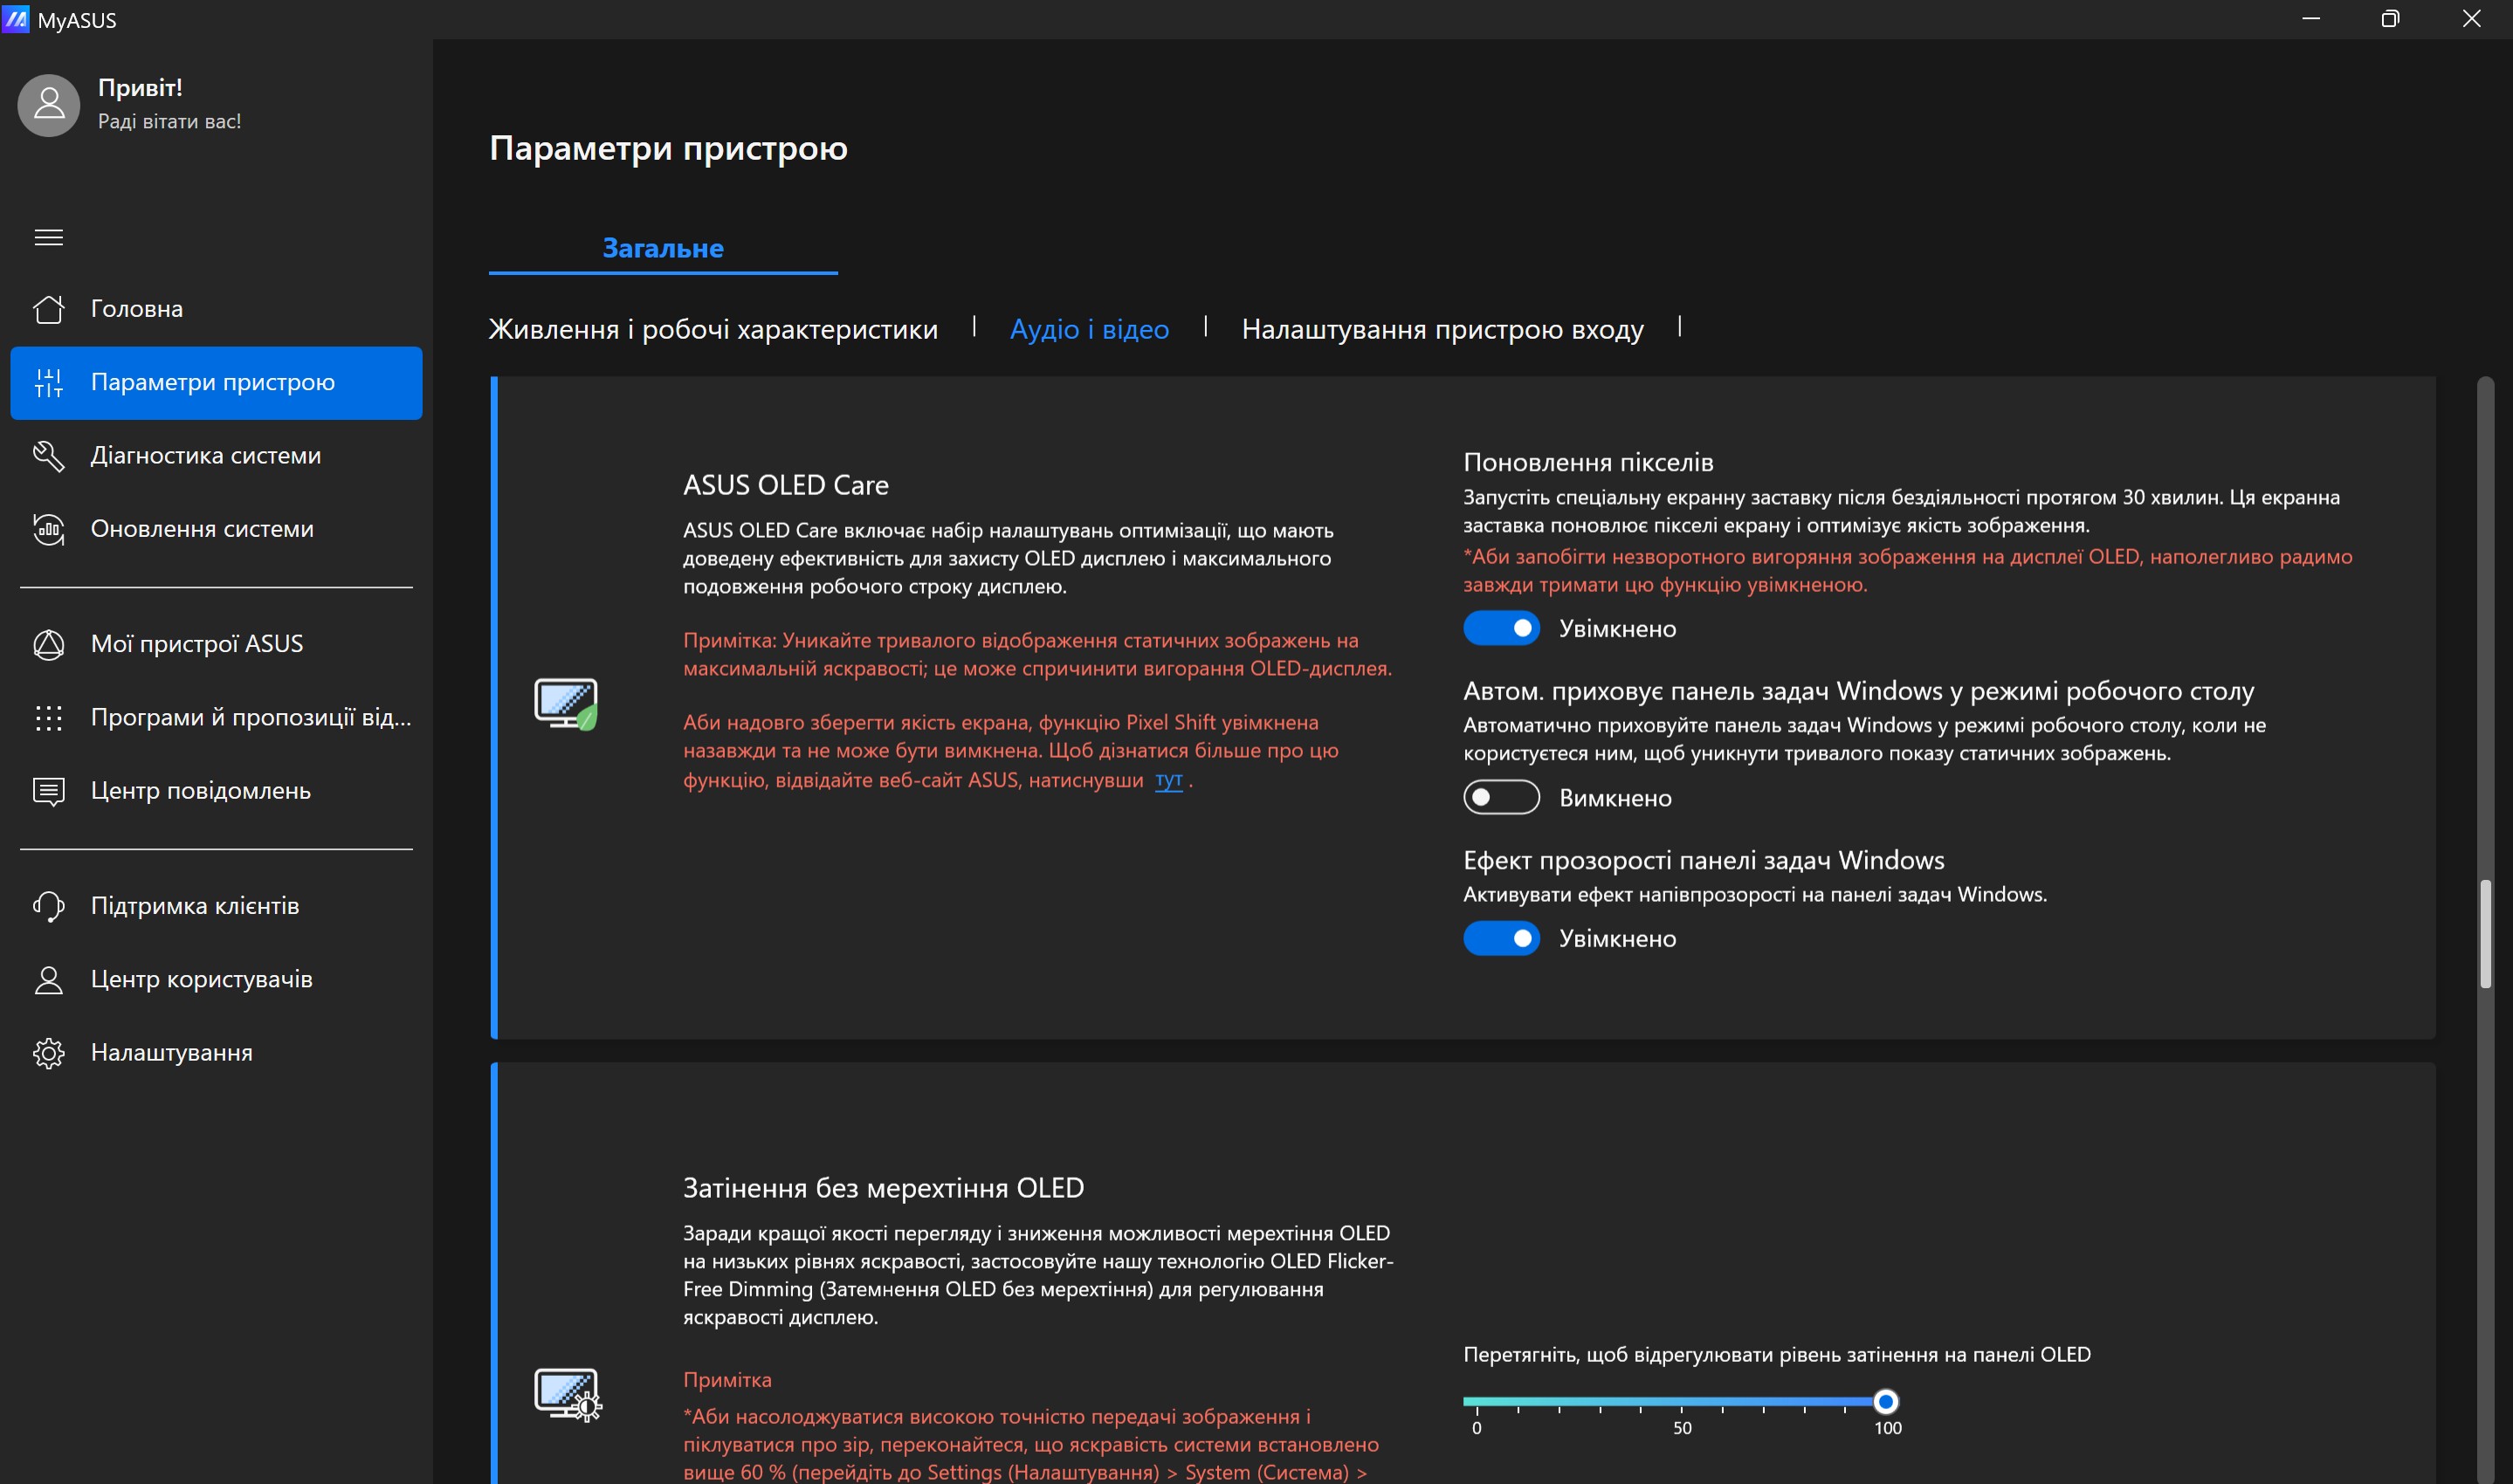The width and height of the screenshot is (2513, 1484).
Task: Click the тут link to ASUS website
Action: point(1168,780)
